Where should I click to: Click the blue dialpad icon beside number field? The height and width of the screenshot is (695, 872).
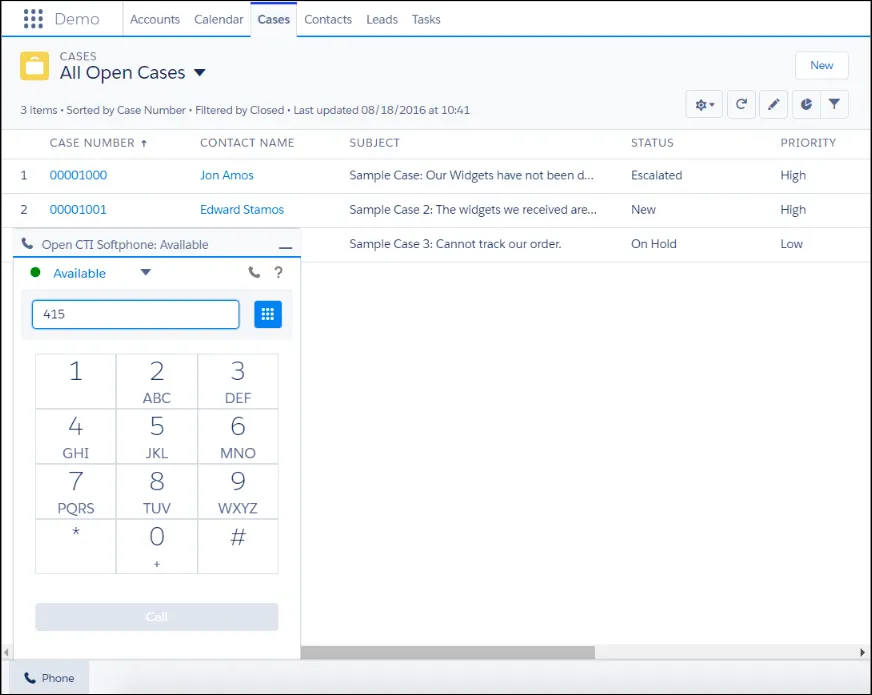[x=267, y=314]
